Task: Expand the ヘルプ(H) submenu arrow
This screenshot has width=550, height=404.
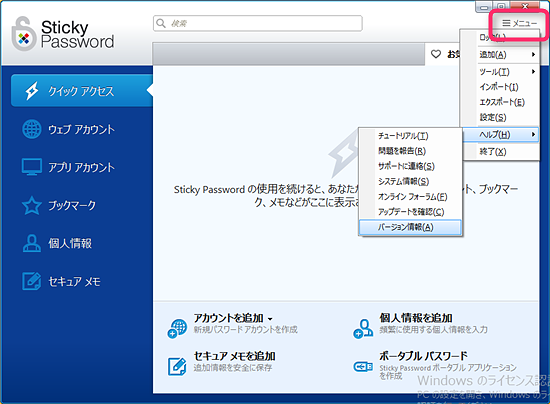Action: pyautogui.click(x=533, y=134)
